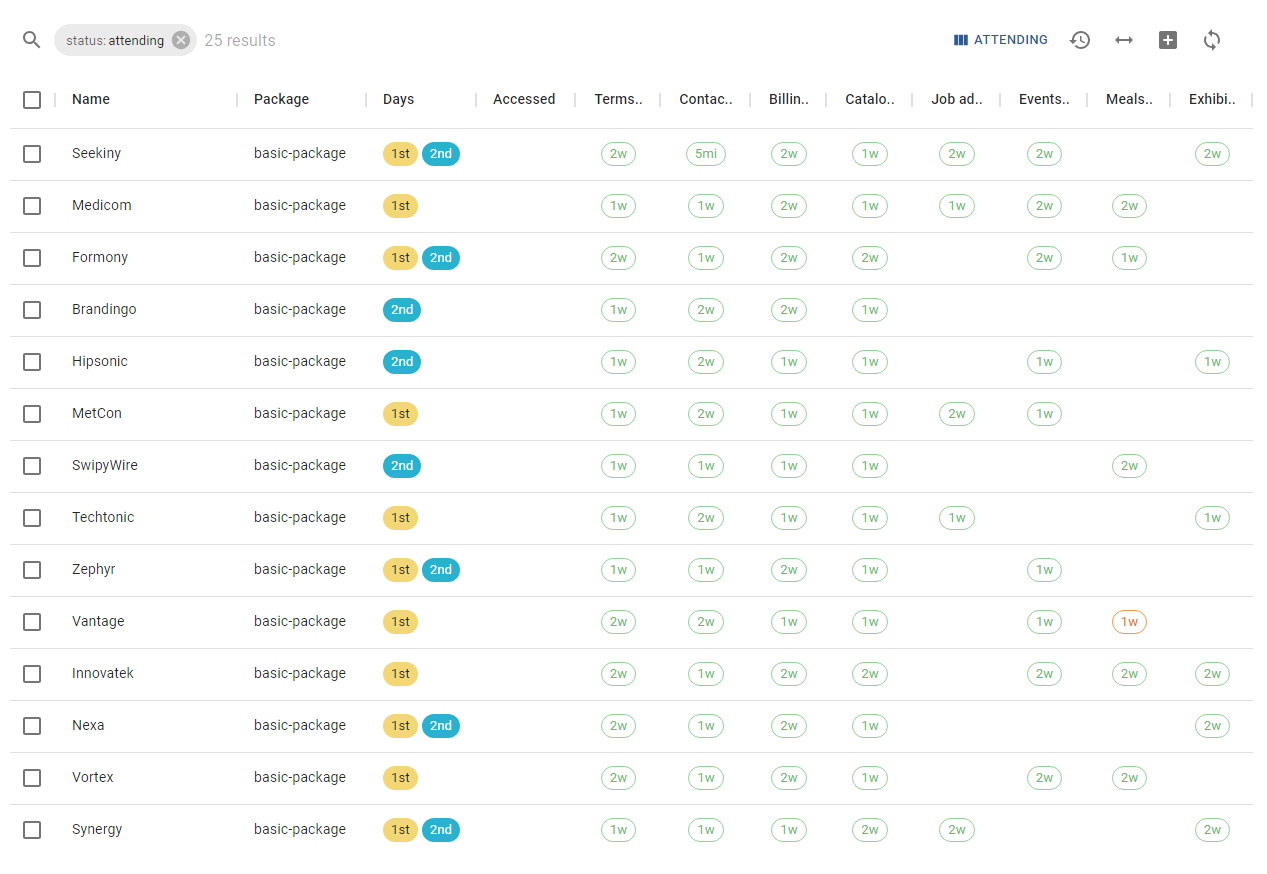
Task: Open the history clock icon
Action: click(x=1080, y=40)
